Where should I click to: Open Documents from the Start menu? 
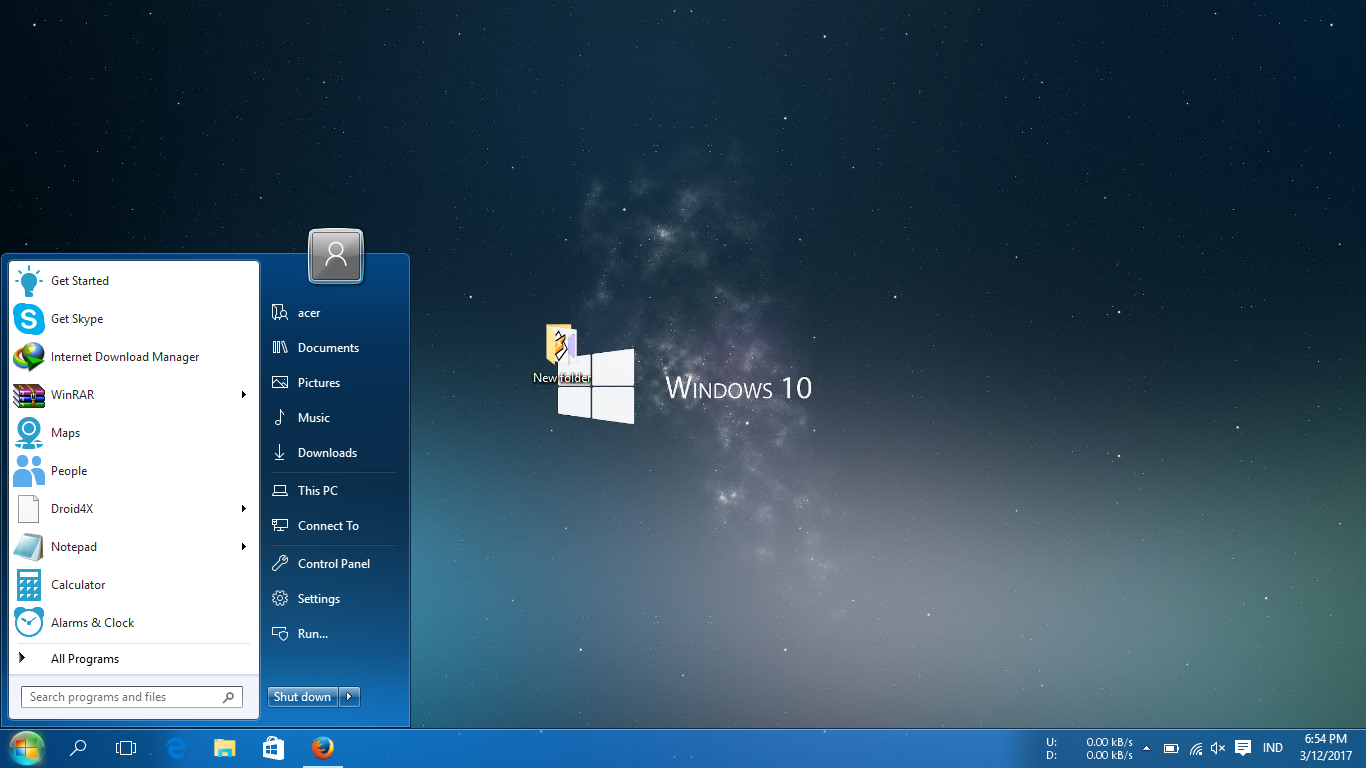pyautogui.click(x=334, y=348)
